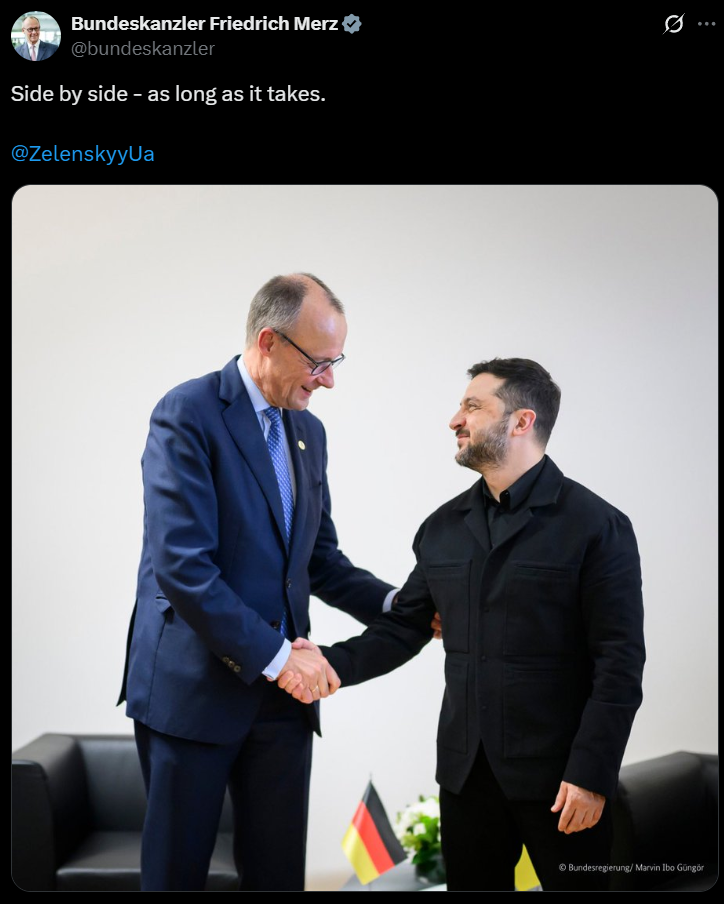
Task: Select the post text Side by side
Action: tap(69, 94)
